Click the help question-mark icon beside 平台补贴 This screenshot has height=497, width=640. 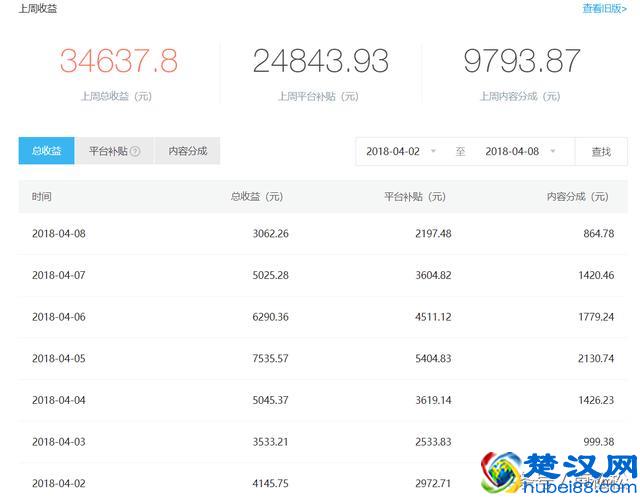tap(135, 151)
